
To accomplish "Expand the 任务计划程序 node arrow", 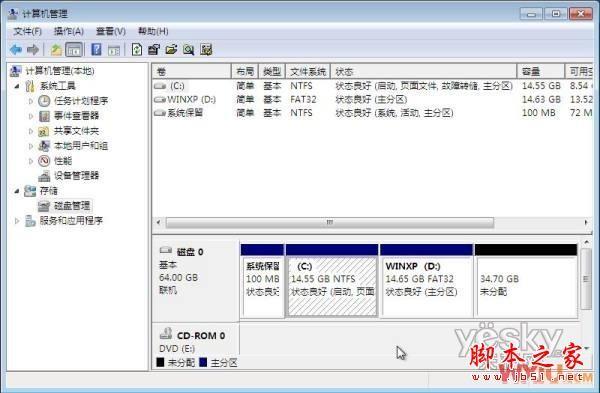I will tap(31, 101).
